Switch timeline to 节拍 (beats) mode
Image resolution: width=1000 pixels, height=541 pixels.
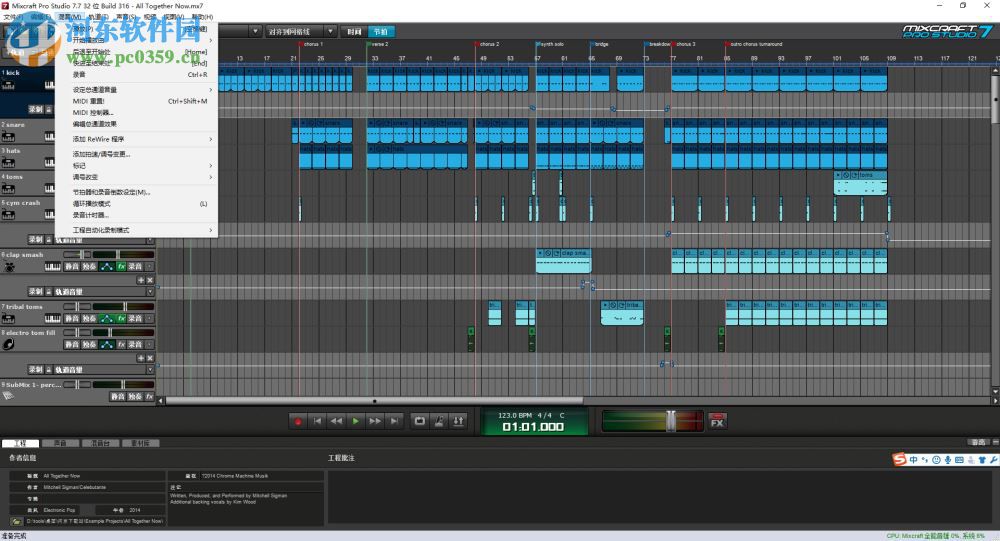click(x=381, y=31)
